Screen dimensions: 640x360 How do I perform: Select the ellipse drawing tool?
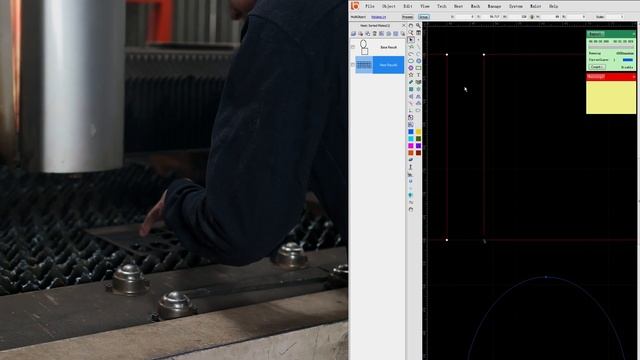click(411, 61)
